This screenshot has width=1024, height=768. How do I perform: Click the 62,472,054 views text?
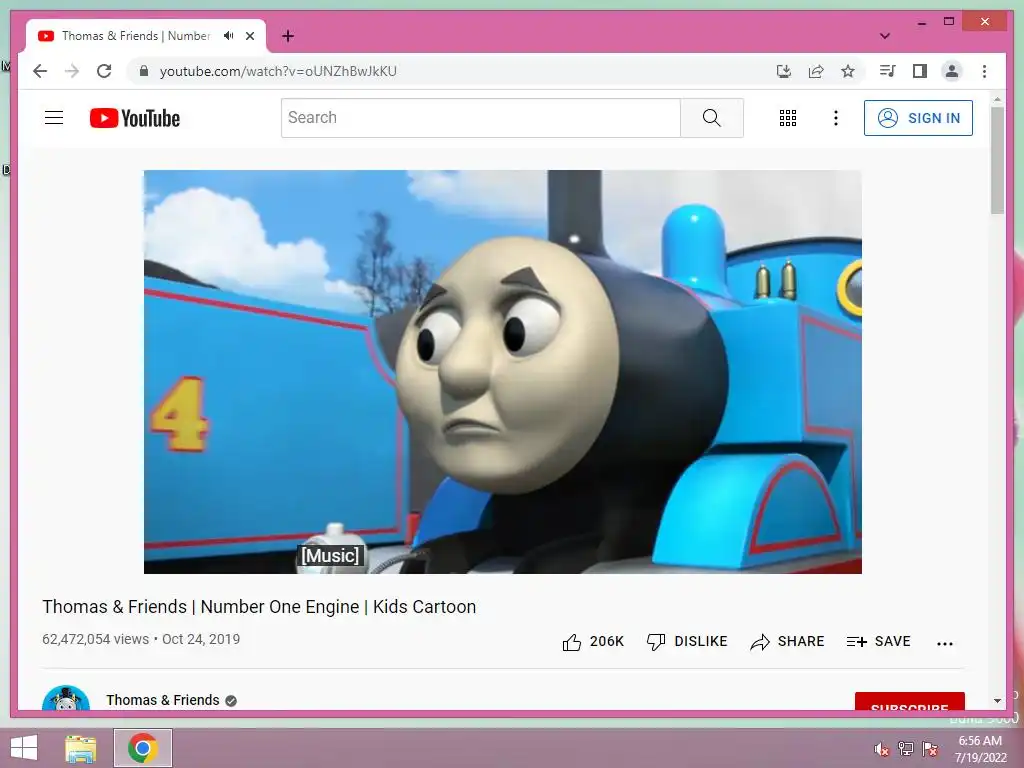pyautogui.click(x=95, y=639)
